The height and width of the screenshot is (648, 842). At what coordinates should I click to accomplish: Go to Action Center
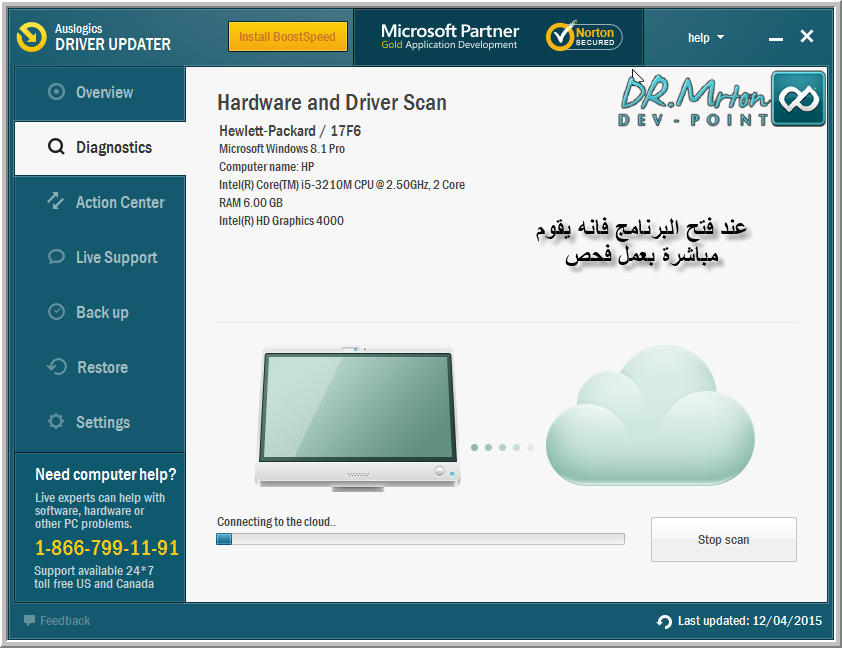pos(100,202)
